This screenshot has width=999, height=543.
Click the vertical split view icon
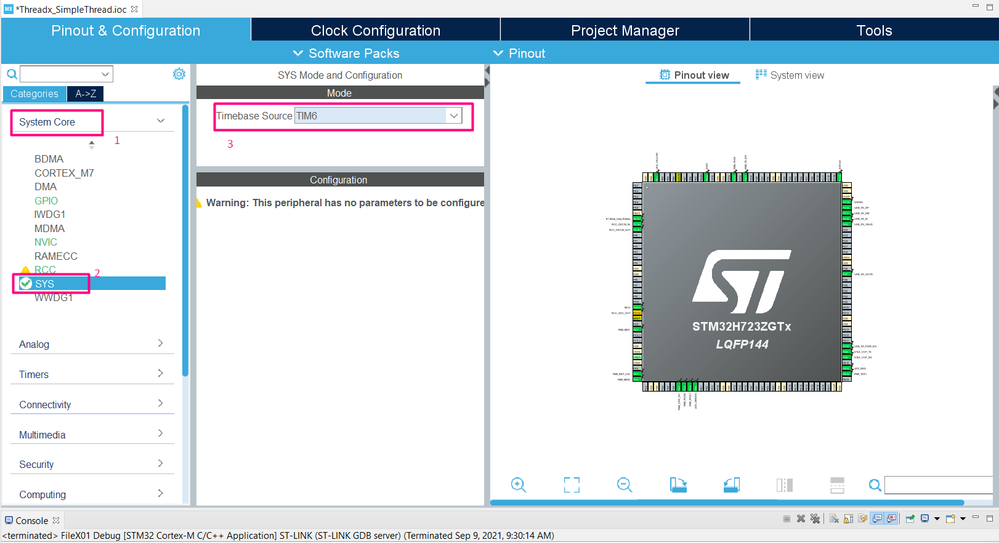[784, 485]
